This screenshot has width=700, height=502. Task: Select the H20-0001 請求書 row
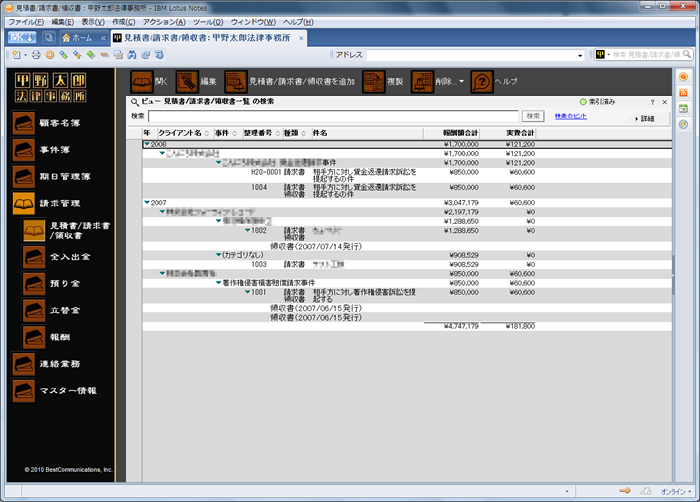[x=407, y=175]
